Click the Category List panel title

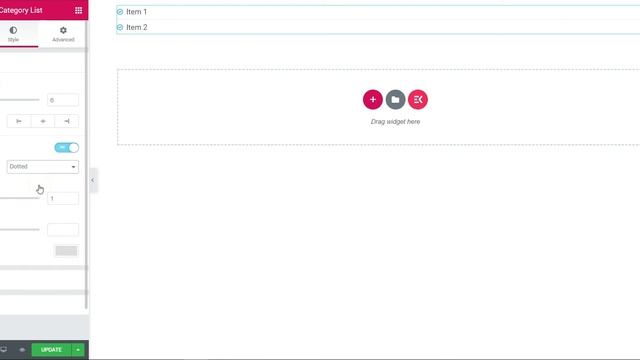click(21, 10)
